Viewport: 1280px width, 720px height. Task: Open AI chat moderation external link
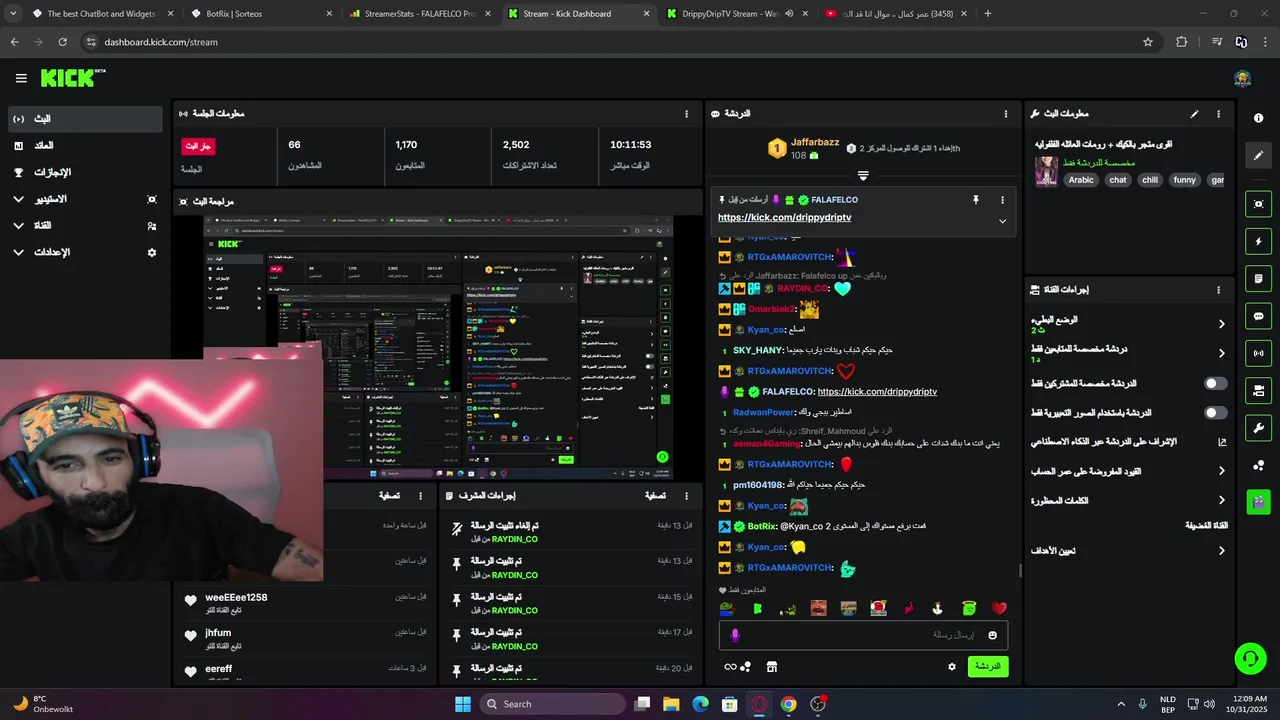tap(1221, 442)
